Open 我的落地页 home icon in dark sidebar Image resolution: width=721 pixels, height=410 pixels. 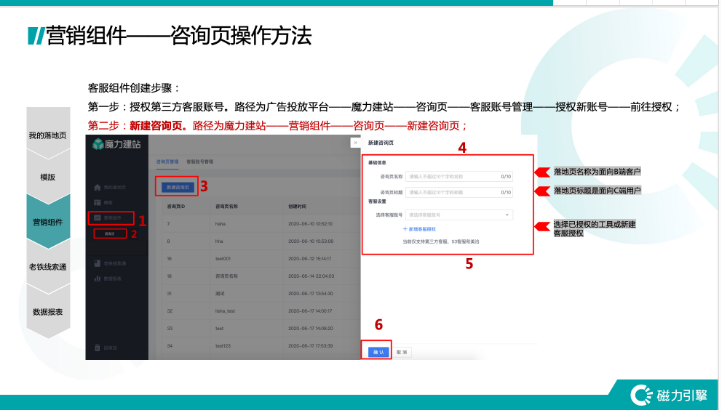point(97,187)
